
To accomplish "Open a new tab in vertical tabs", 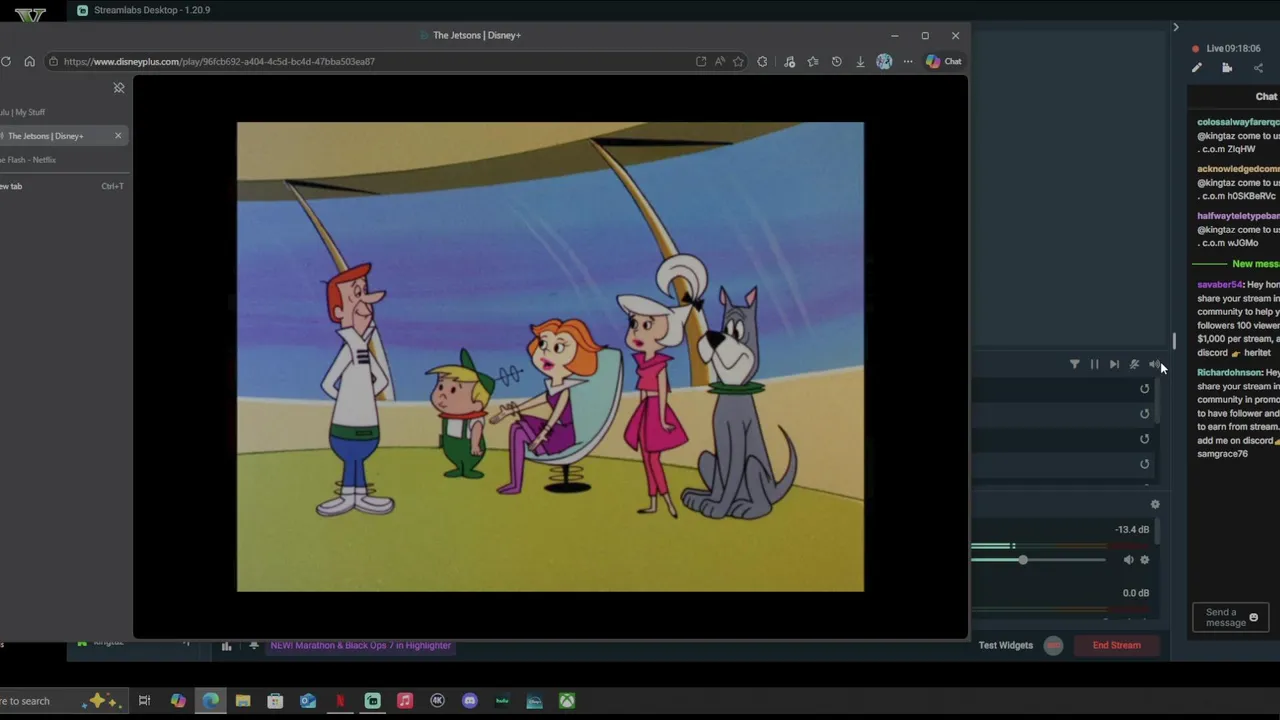I will [64, 186].
